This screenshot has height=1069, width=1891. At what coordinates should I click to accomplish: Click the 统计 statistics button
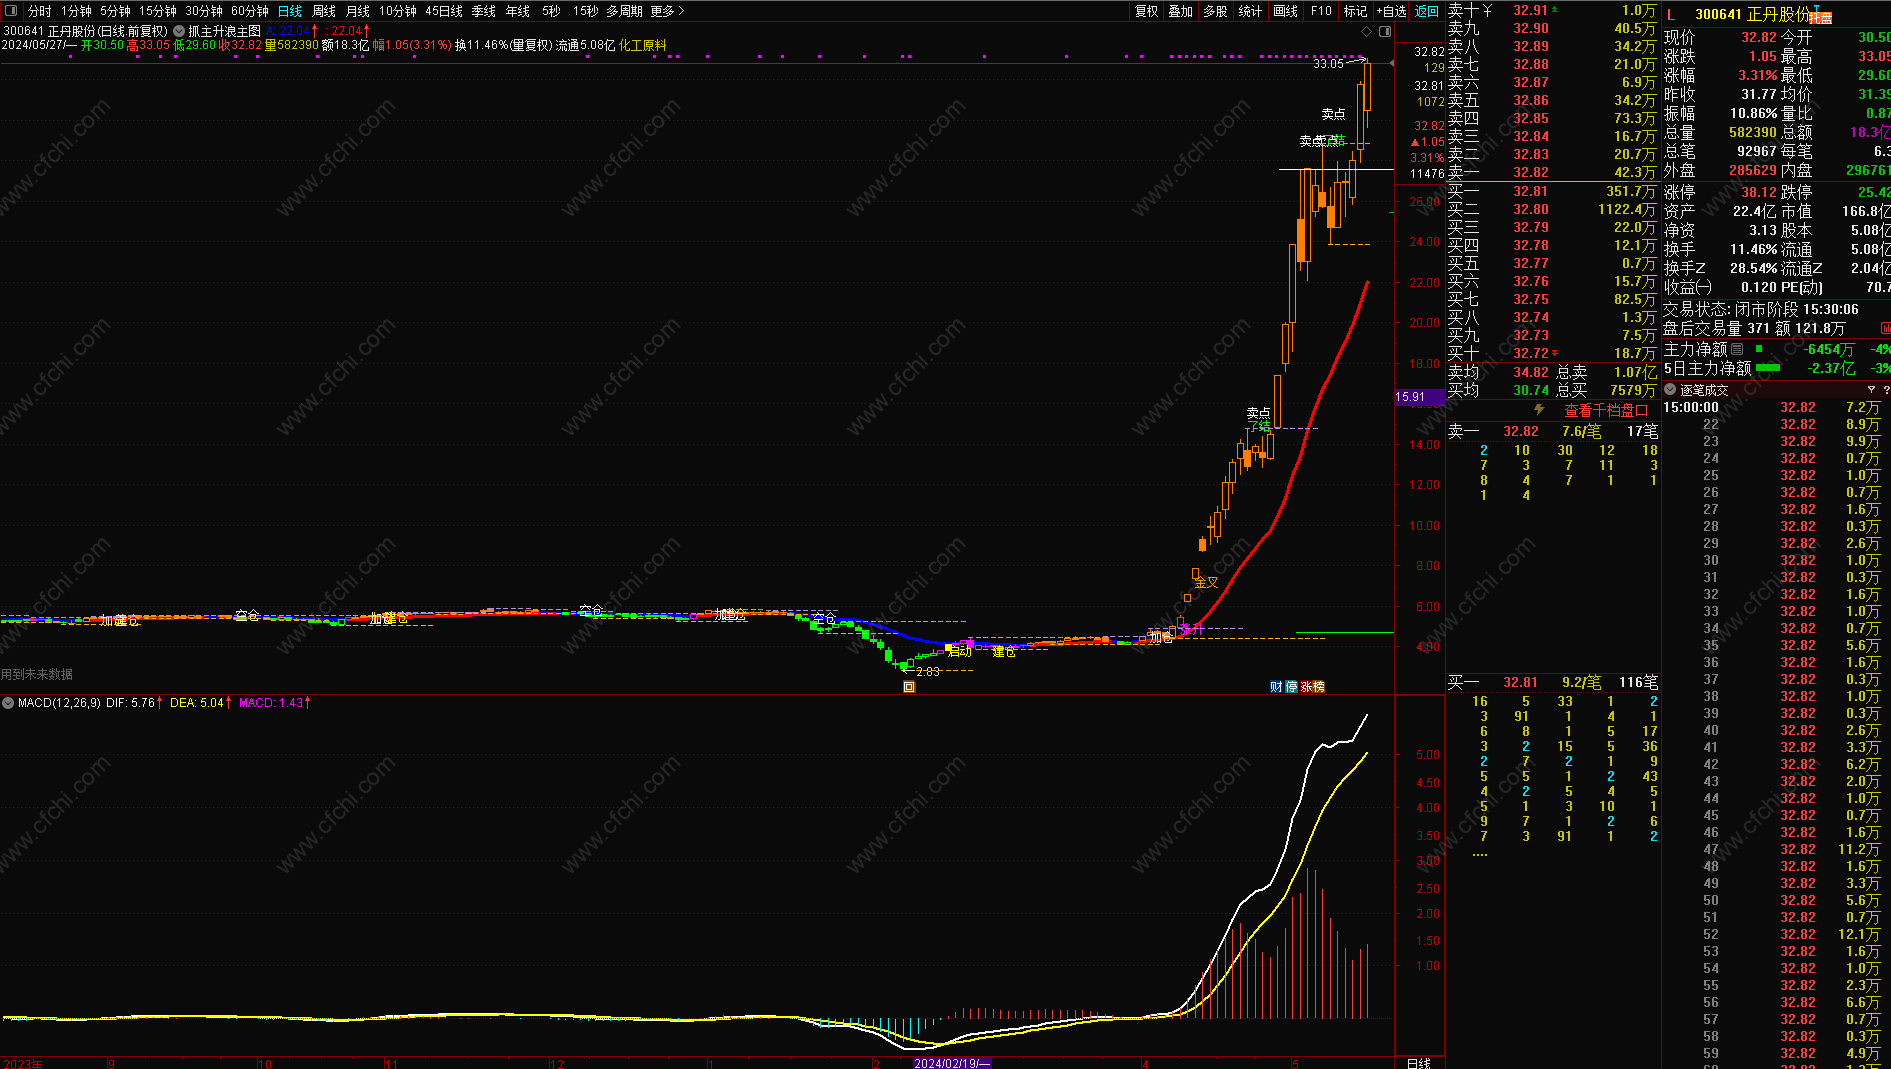pos(1250,11)
